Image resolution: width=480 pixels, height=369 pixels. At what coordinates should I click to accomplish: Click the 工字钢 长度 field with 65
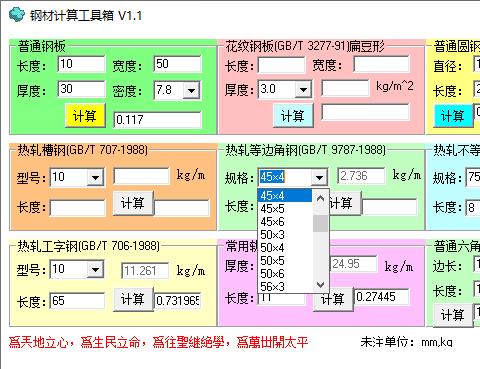click(77, 301)
